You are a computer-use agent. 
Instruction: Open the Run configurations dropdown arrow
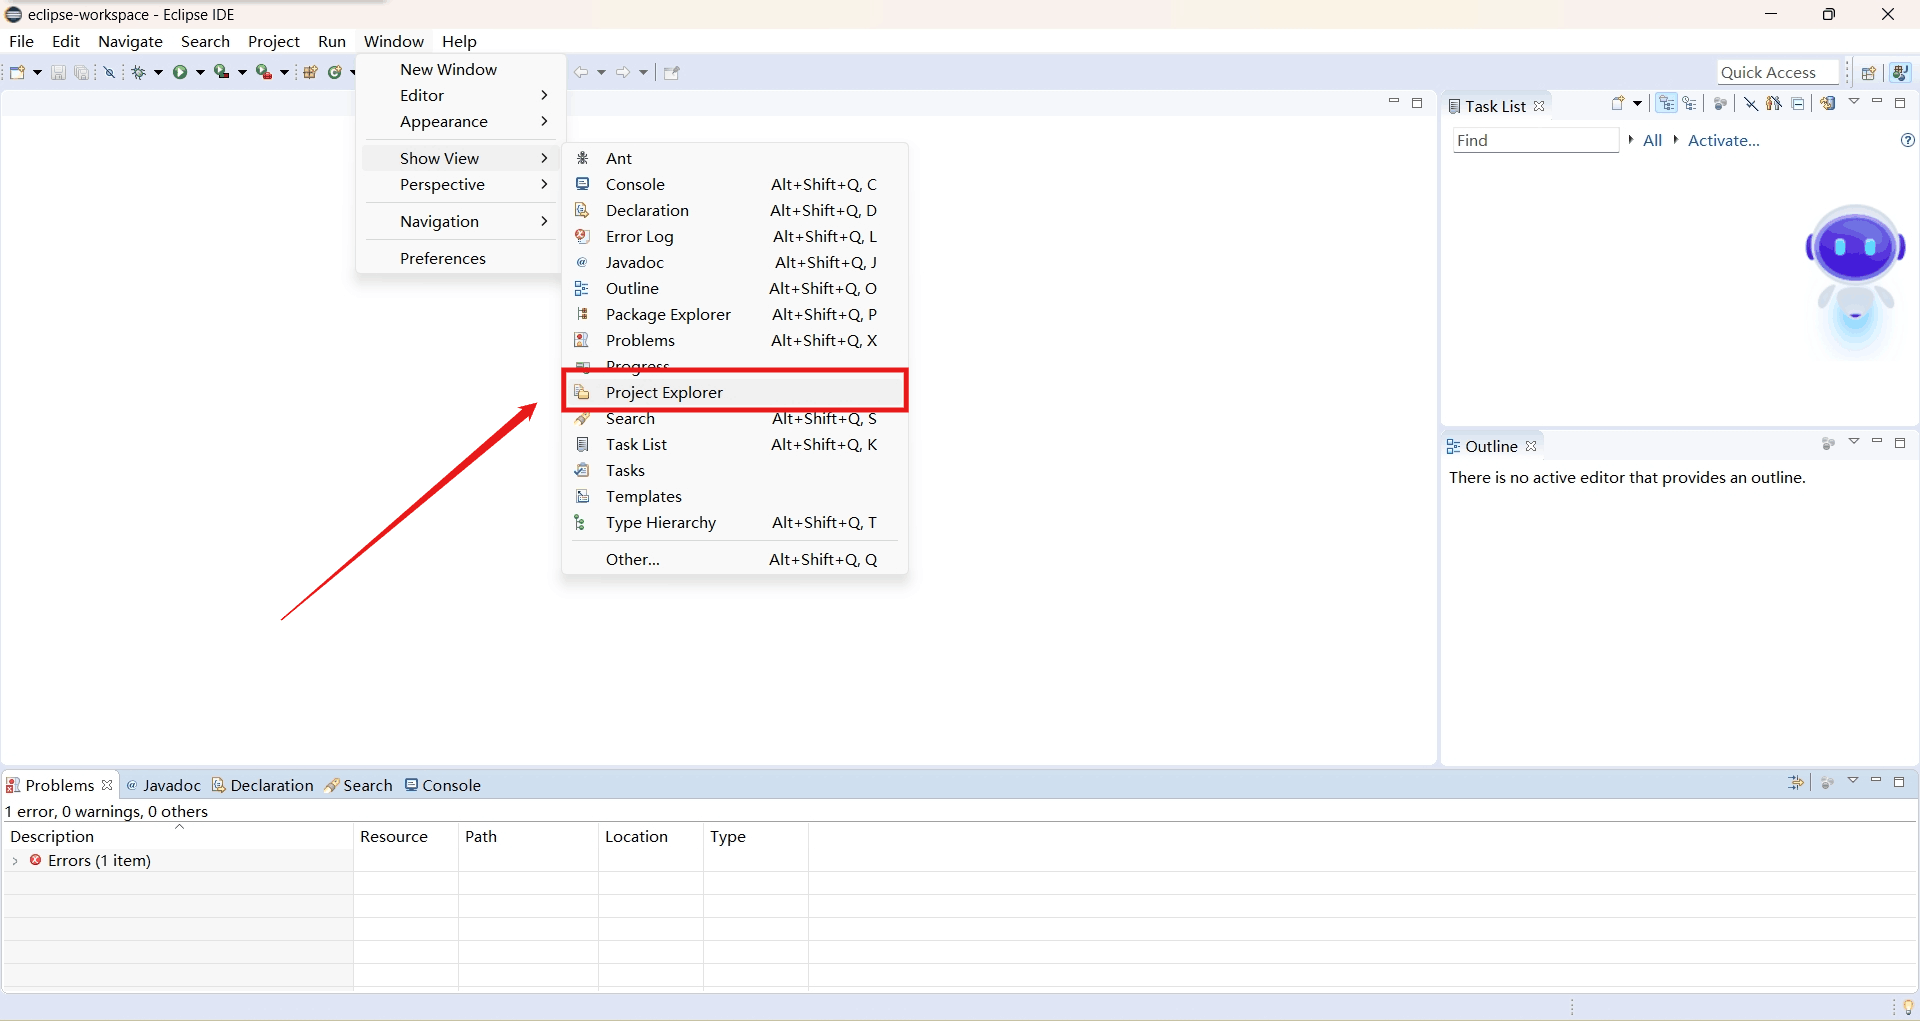click(200, 72)
